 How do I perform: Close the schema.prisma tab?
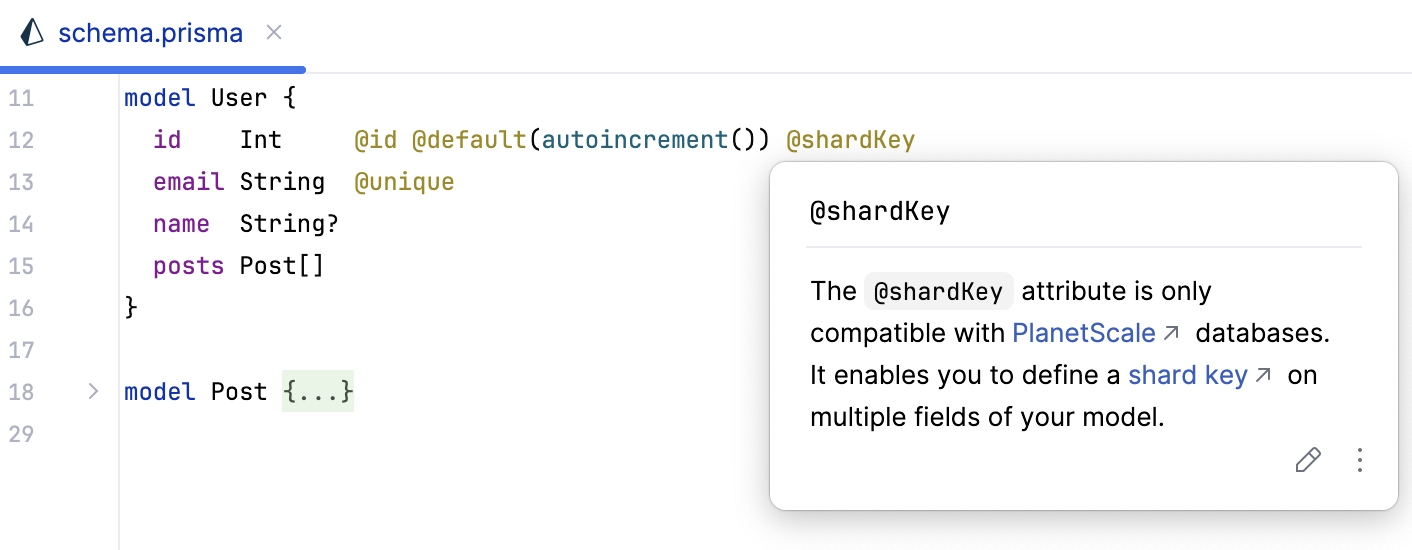(x=274, y=33)
